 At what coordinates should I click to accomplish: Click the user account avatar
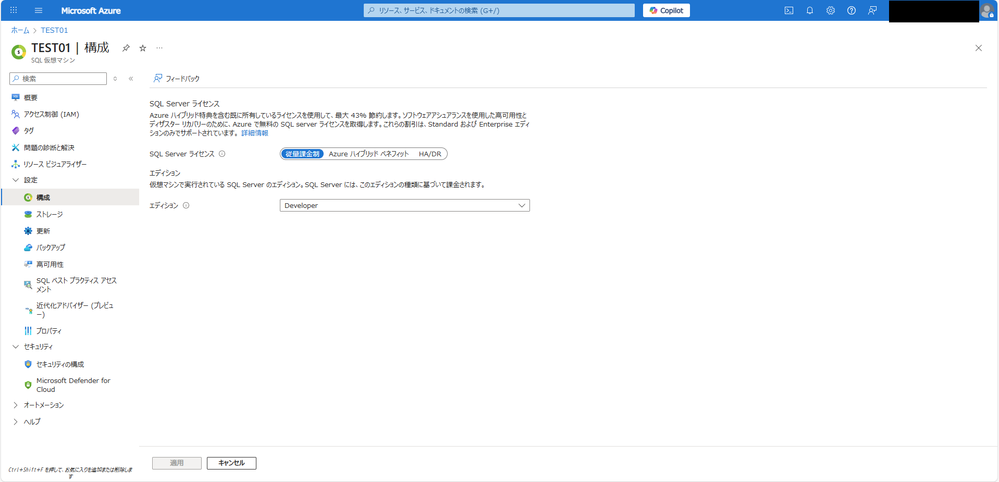pos(989,11)
